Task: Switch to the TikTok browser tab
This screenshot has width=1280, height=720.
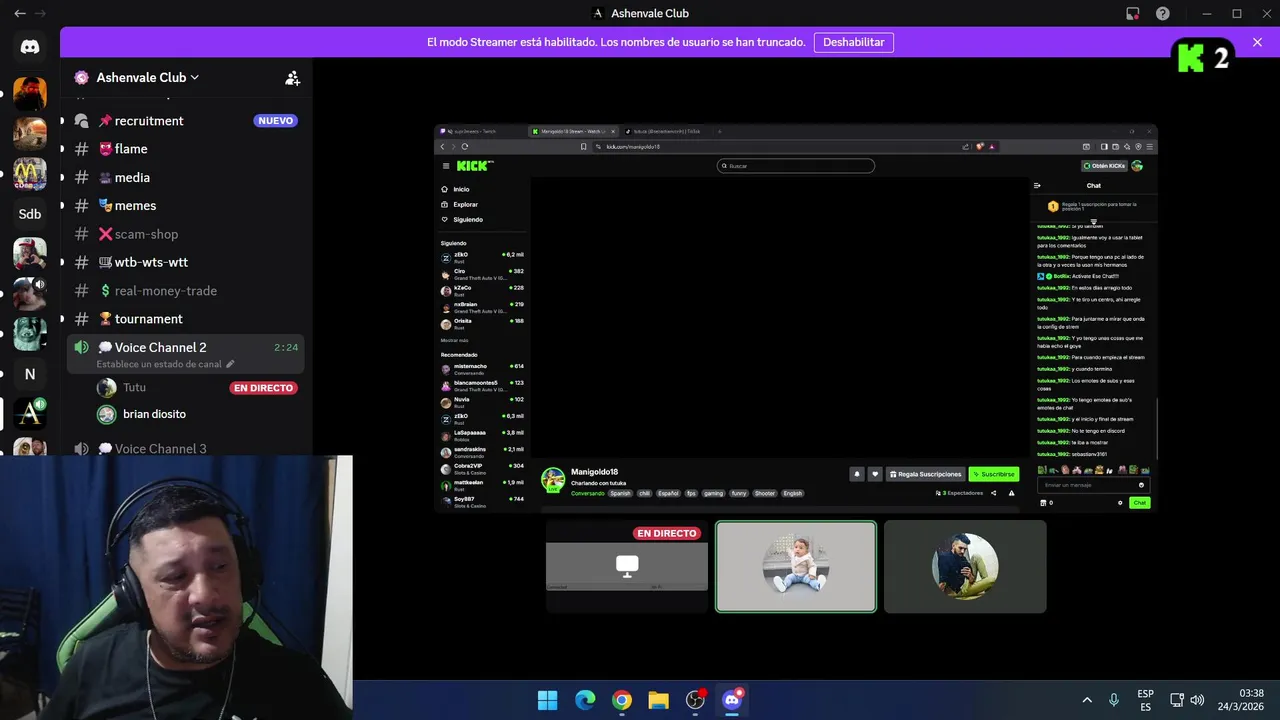Action: tap(665, 131)
